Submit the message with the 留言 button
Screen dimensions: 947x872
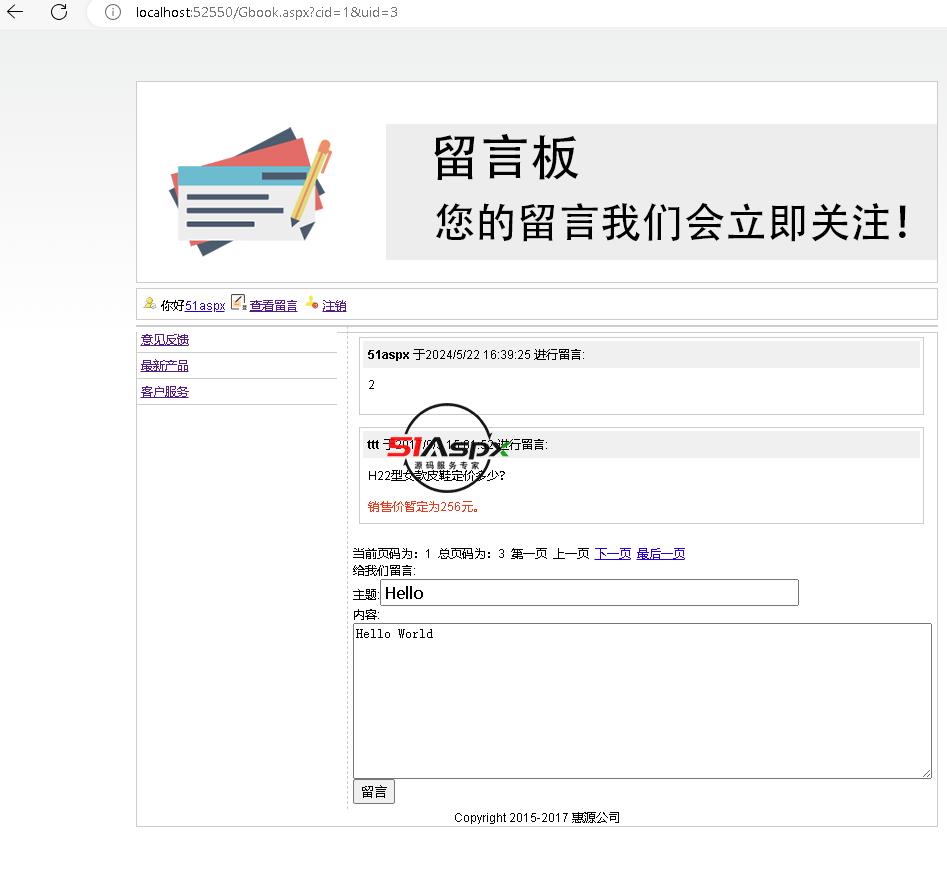click(x=374, y=792)
